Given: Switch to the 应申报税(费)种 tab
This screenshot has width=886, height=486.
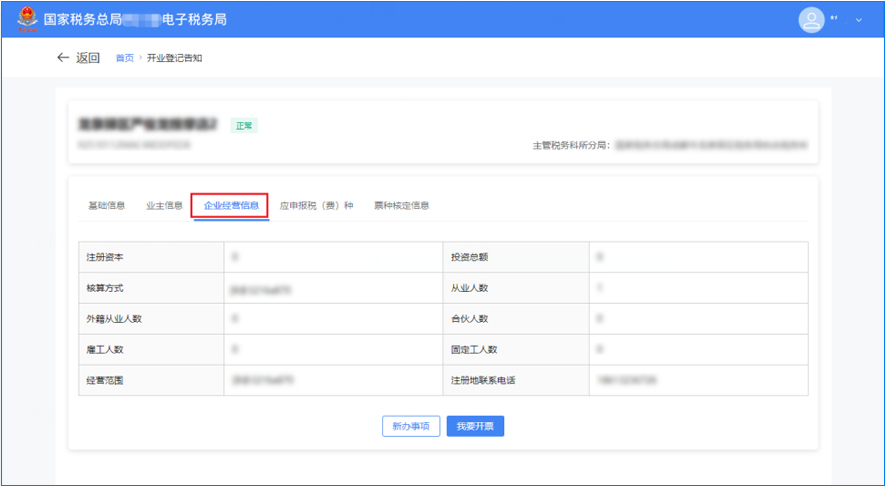Looking at the screenshot, I should 317,205.
